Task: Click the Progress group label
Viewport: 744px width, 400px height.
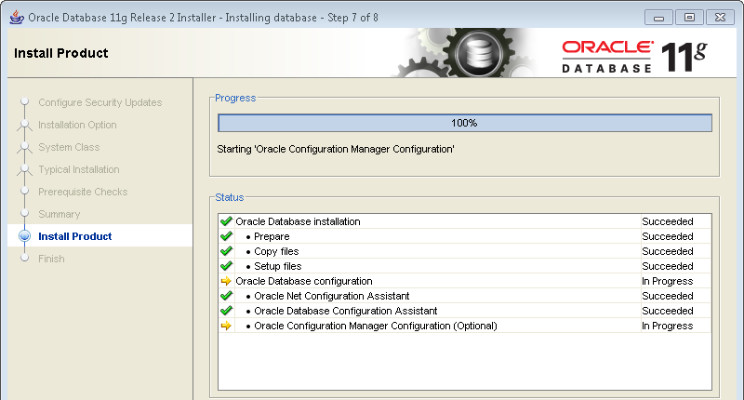Action: [235, 98]
